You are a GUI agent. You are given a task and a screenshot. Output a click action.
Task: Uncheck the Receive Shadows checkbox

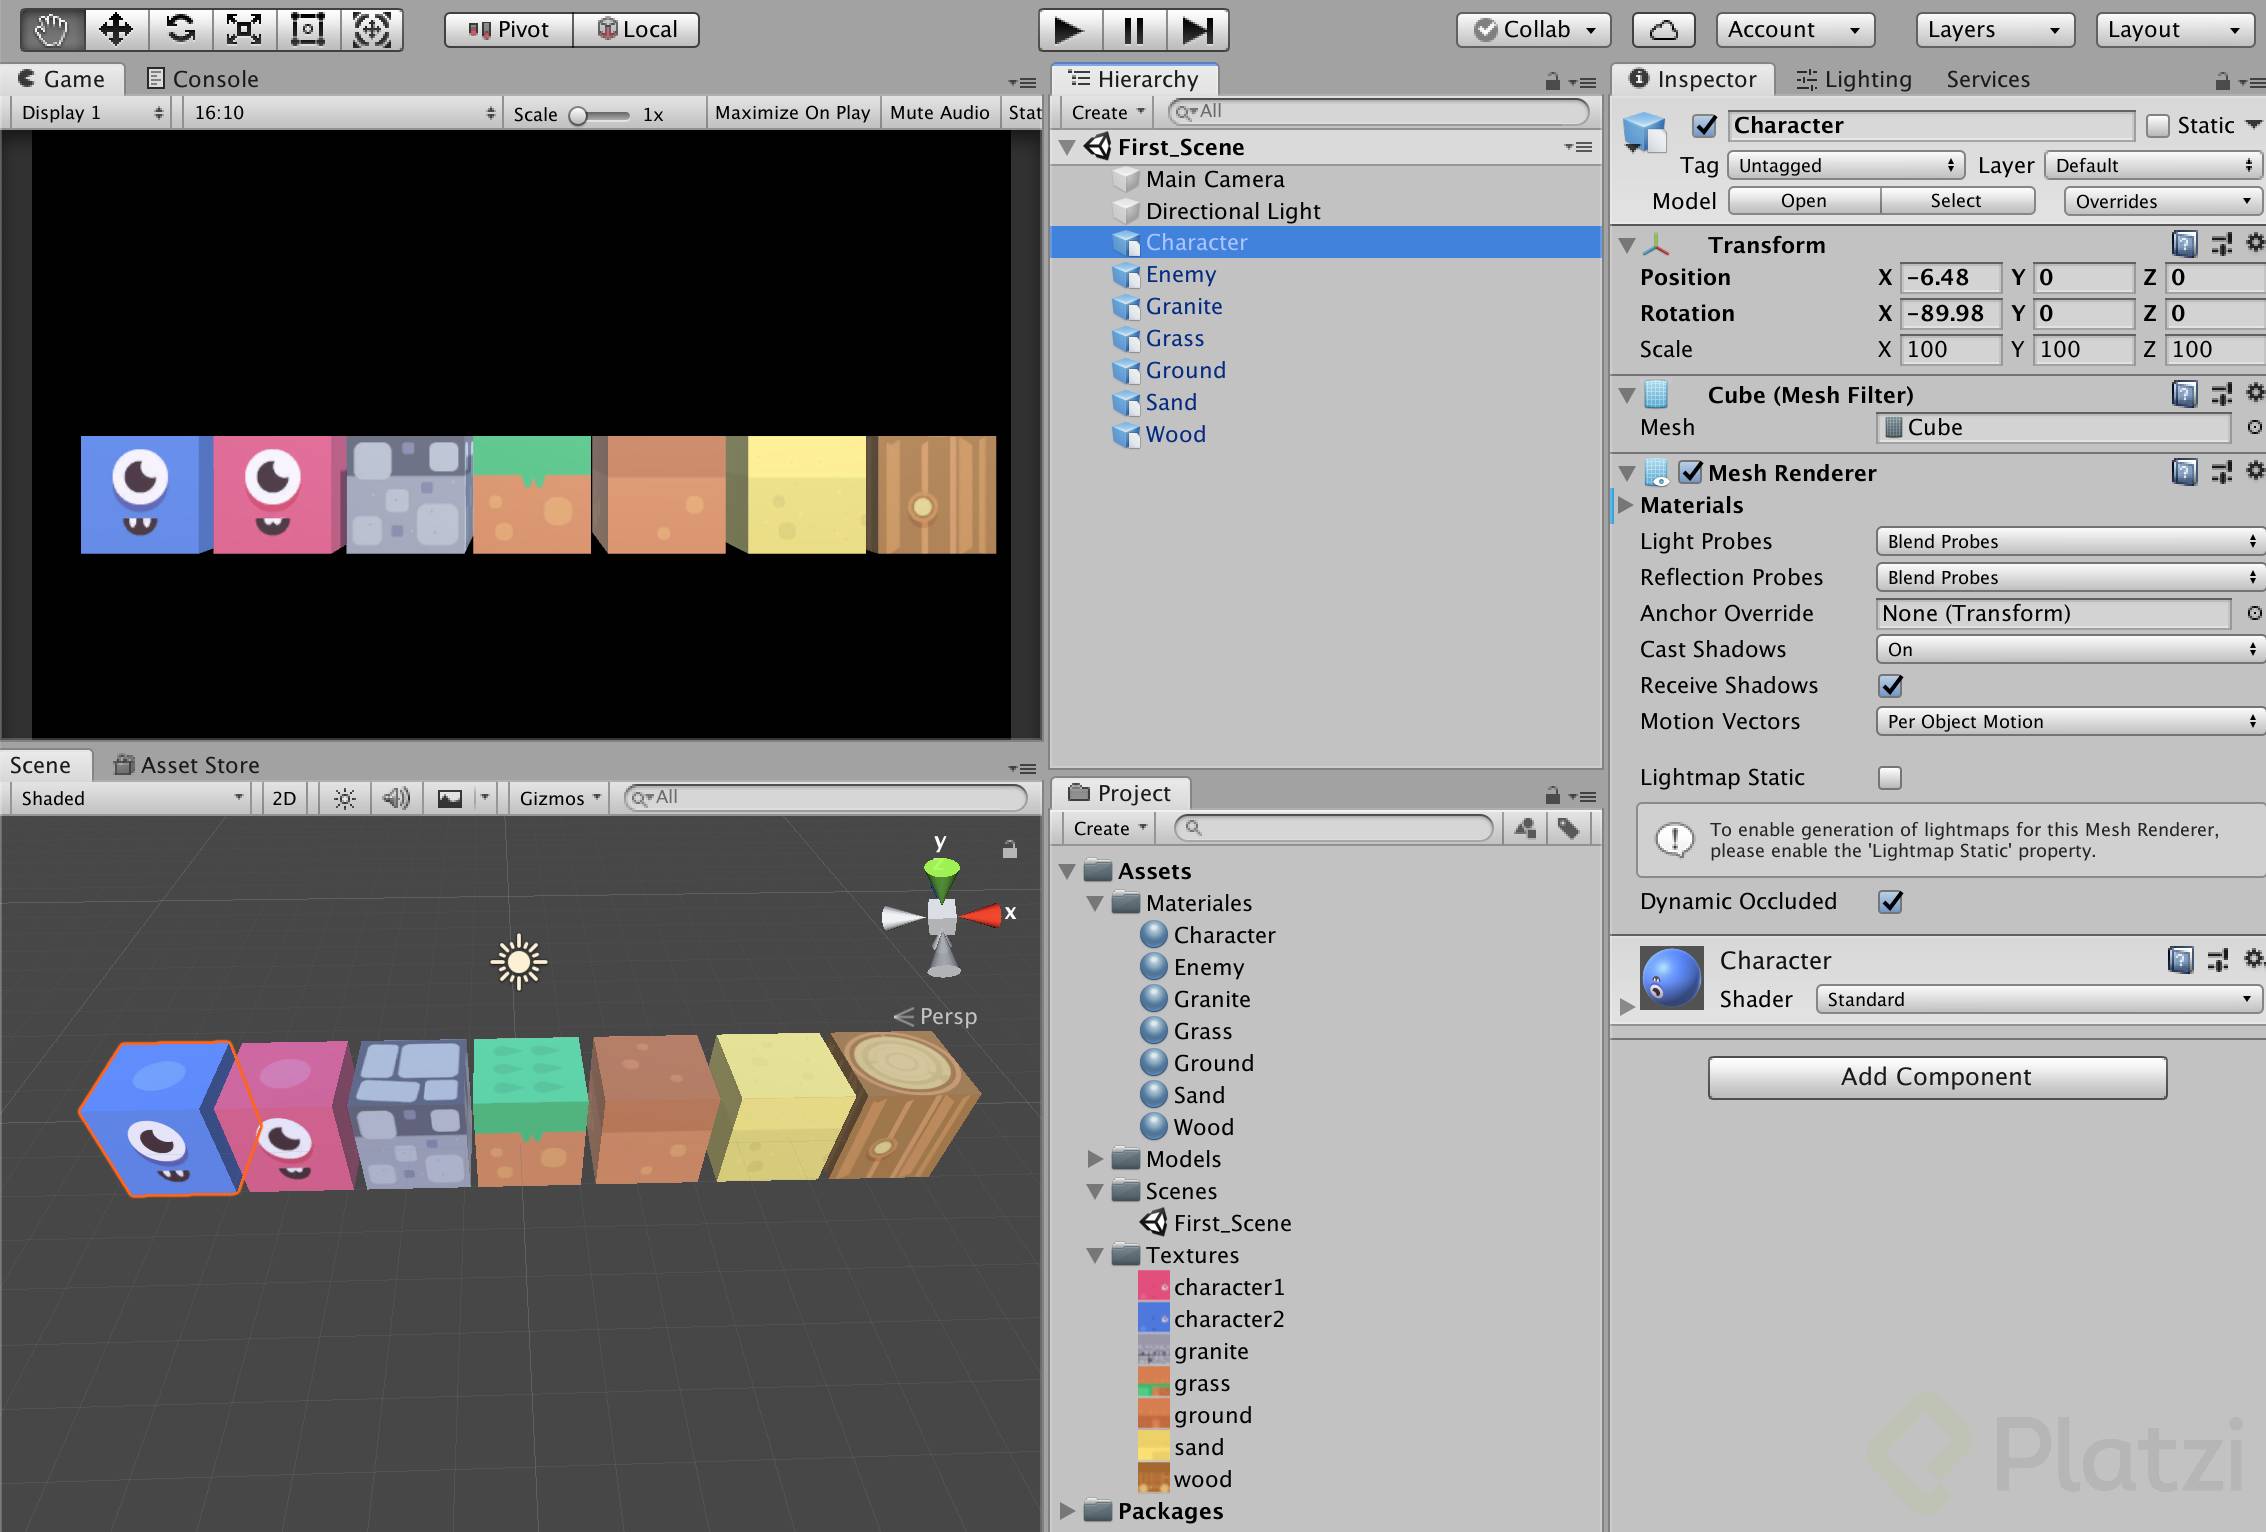(x=1890, y=686)
